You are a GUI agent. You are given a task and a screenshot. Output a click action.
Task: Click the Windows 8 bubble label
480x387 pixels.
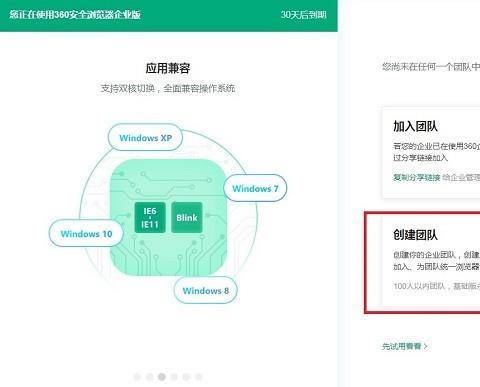coord(206,290)
